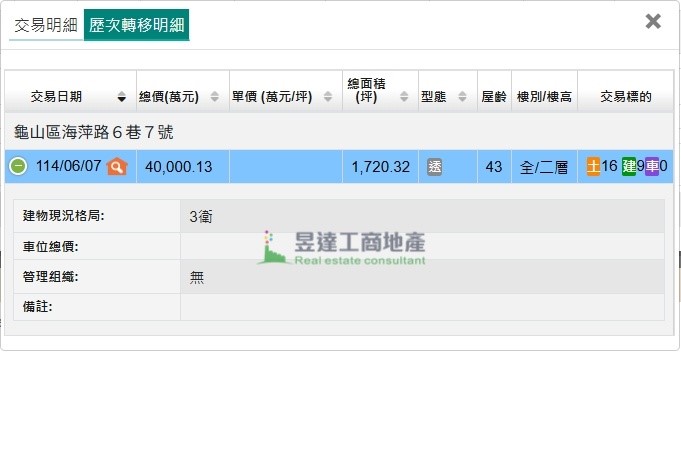Image resolution: width=681 pixels, height=471 pixels.
Task: Click the 透 building type icon
Action: click(x=434, y=167)
